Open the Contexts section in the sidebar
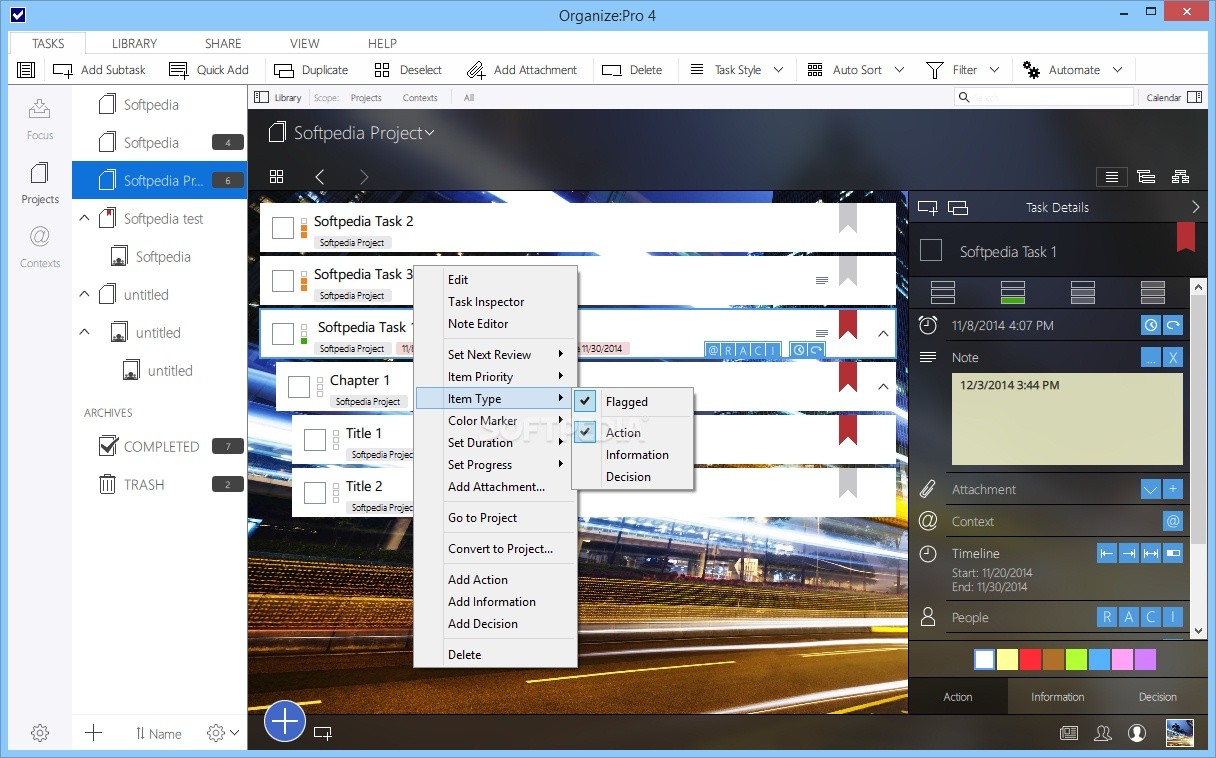1216x758 pixels. click(x=40, y=246)
